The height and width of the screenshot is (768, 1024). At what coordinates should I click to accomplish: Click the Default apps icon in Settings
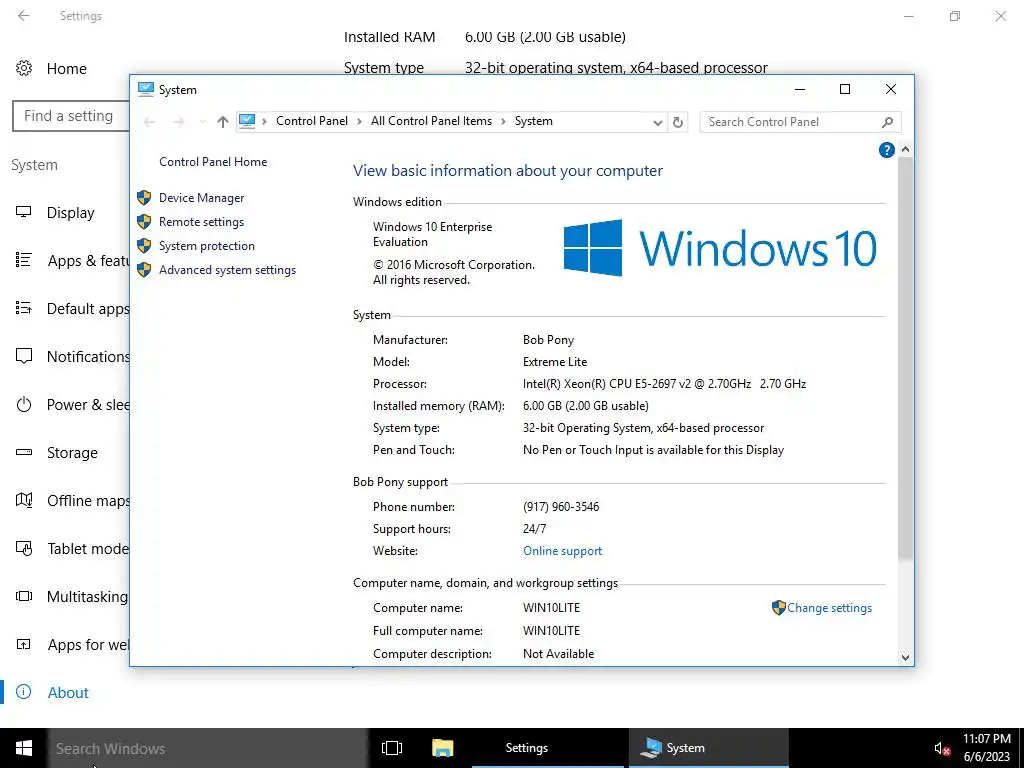tap(24, 308)
